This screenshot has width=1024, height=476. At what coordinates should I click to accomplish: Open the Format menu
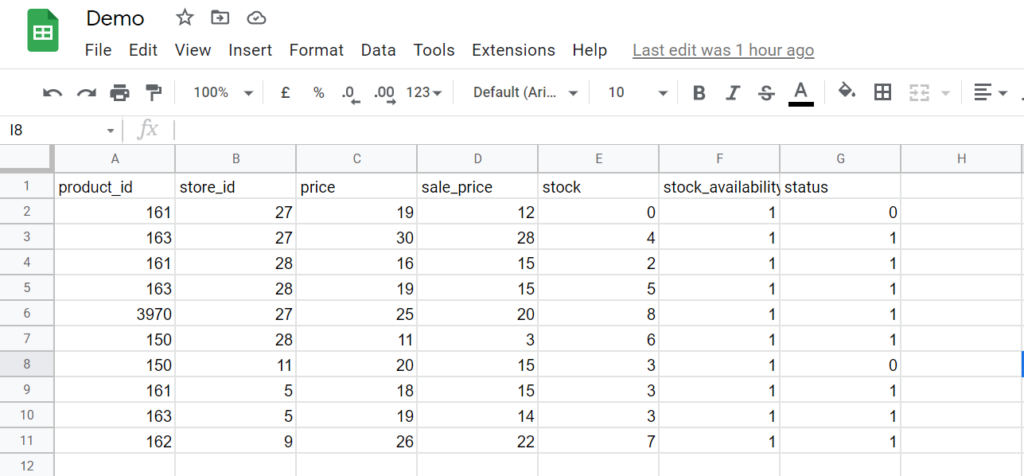(317, 50)
